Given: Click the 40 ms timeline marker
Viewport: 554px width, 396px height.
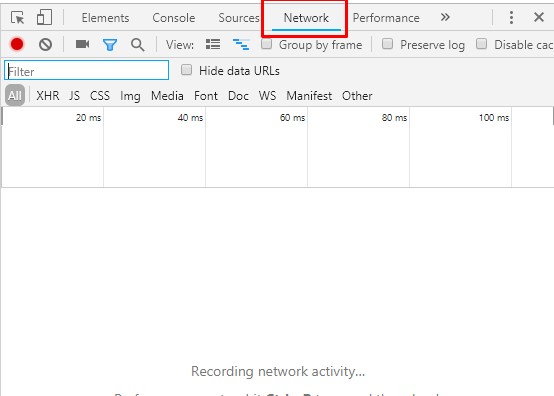Looking at the screenshot, I should 190,118.
